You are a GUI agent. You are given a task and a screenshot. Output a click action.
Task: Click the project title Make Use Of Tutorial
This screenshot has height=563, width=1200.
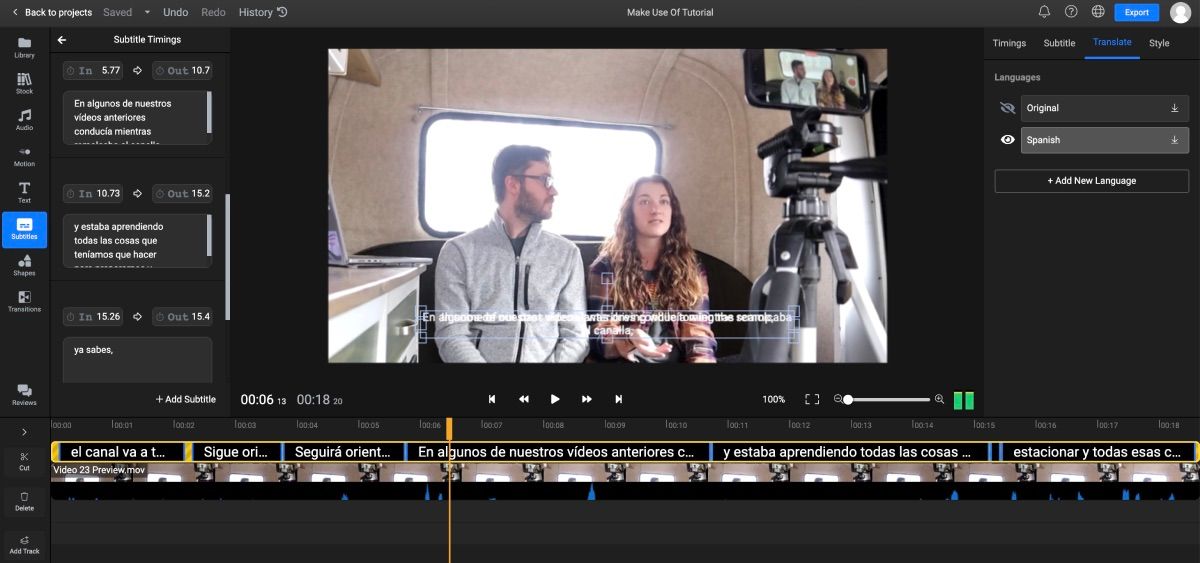(x=672, y=12)
